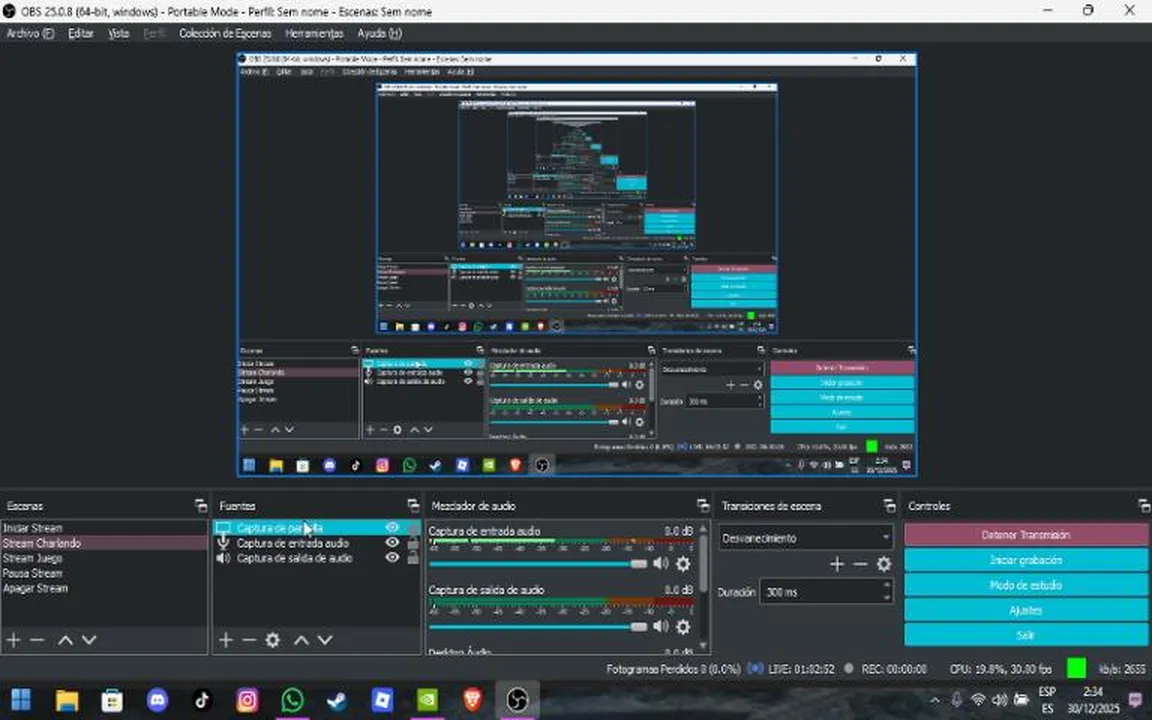
Task: Open WhatsApp from the taskbar
Action: point(292,700)
